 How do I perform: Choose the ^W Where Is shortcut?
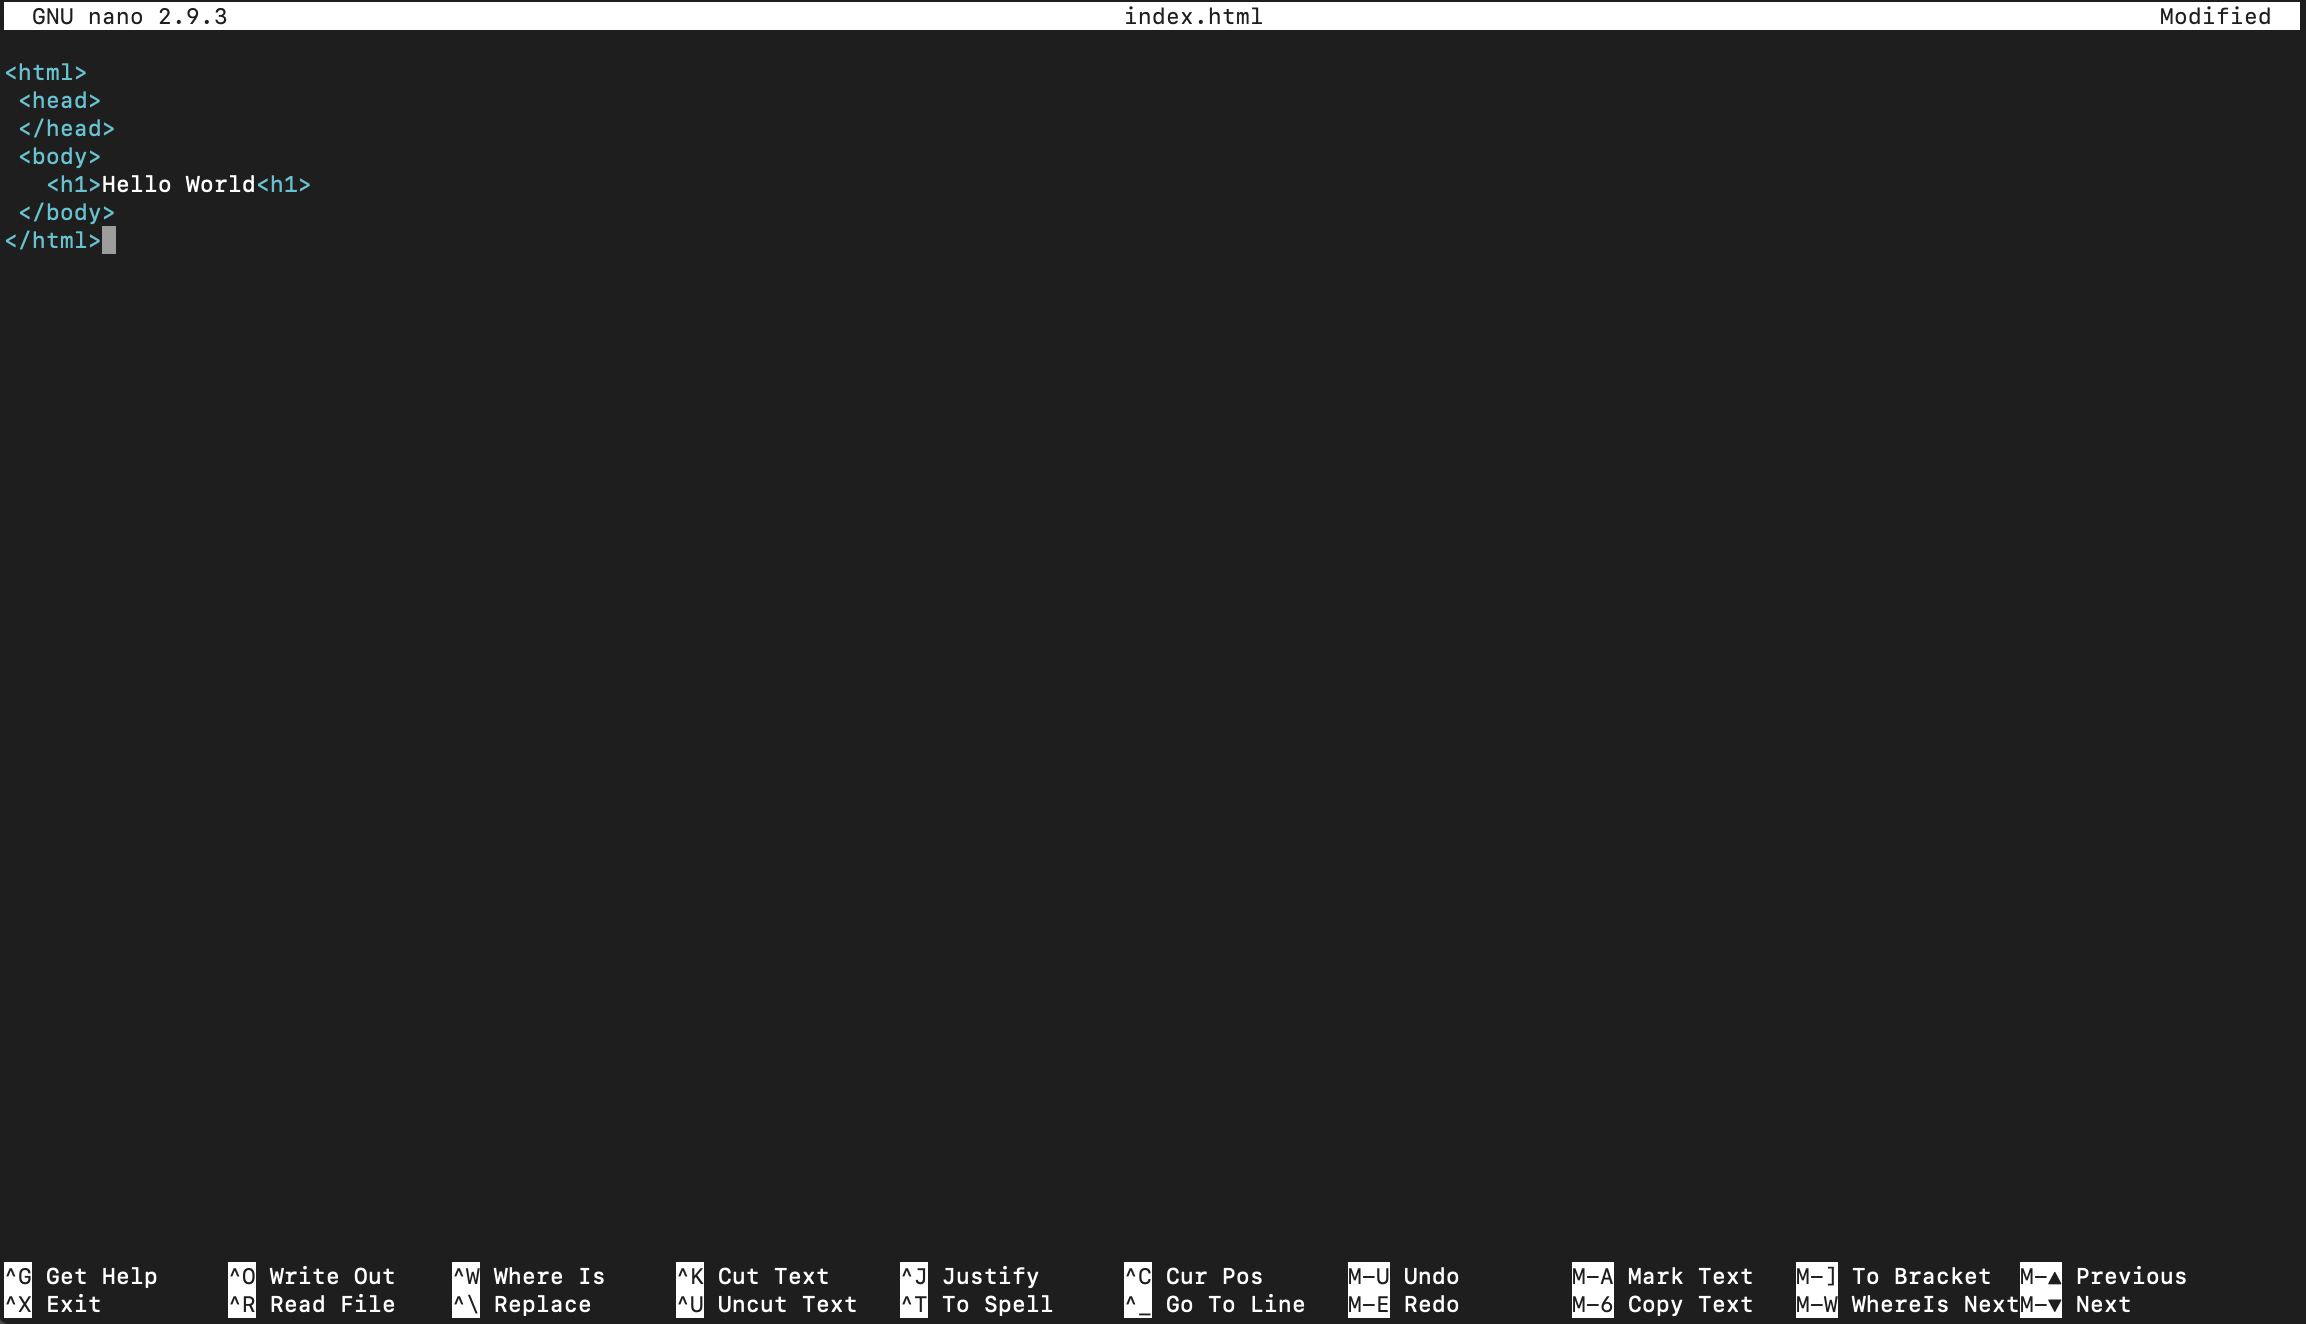(529, 1276)
